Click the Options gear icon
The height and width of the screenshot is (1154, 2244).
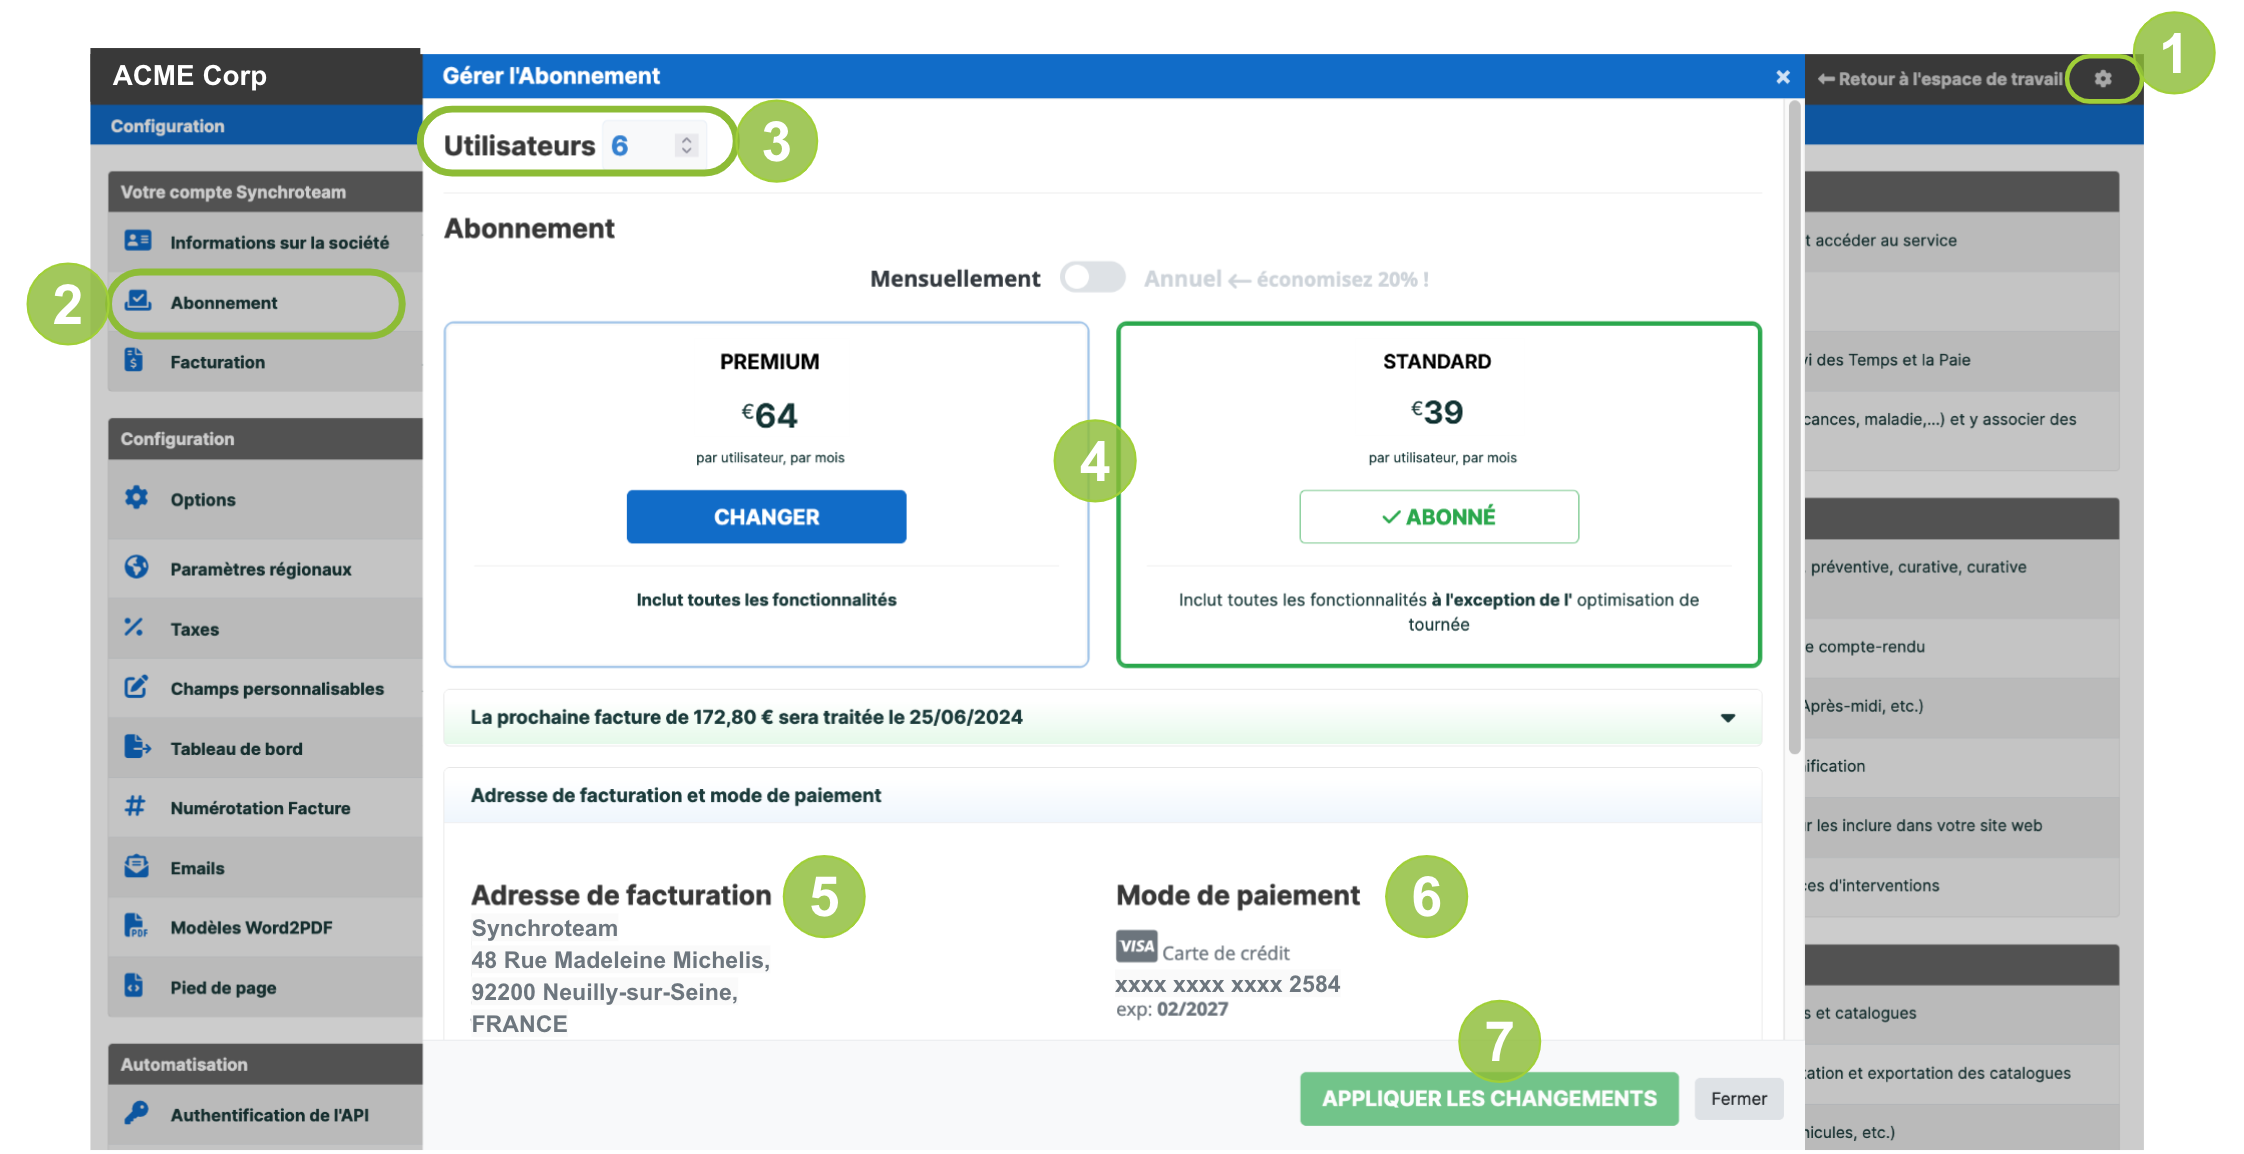136,497
